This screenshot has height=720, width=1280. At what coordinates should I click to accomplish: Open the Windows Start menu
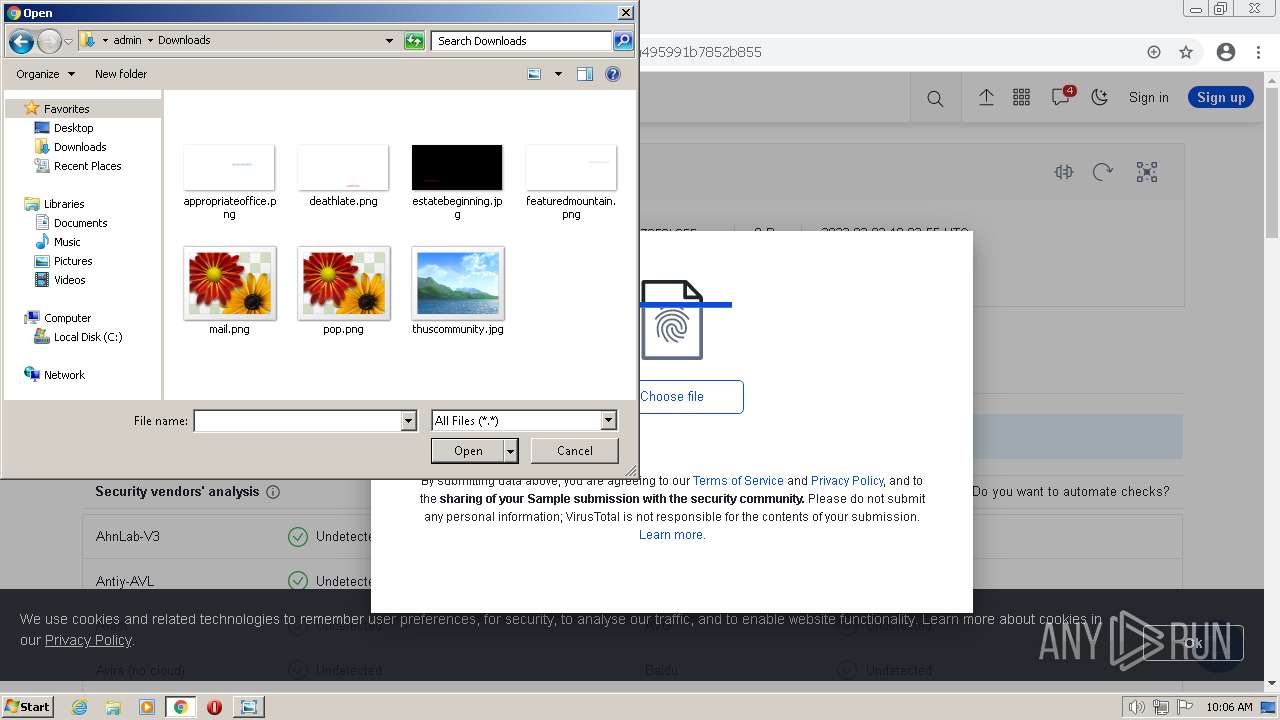tap(28, 707)
